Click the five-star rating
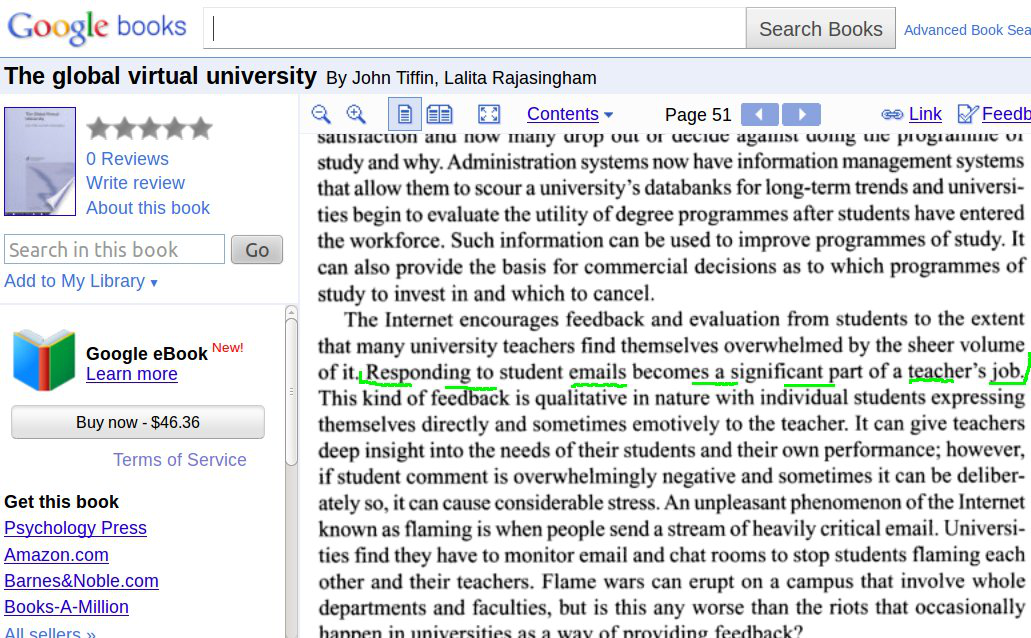Screen dimensions: 1031x638 [149, 128]
